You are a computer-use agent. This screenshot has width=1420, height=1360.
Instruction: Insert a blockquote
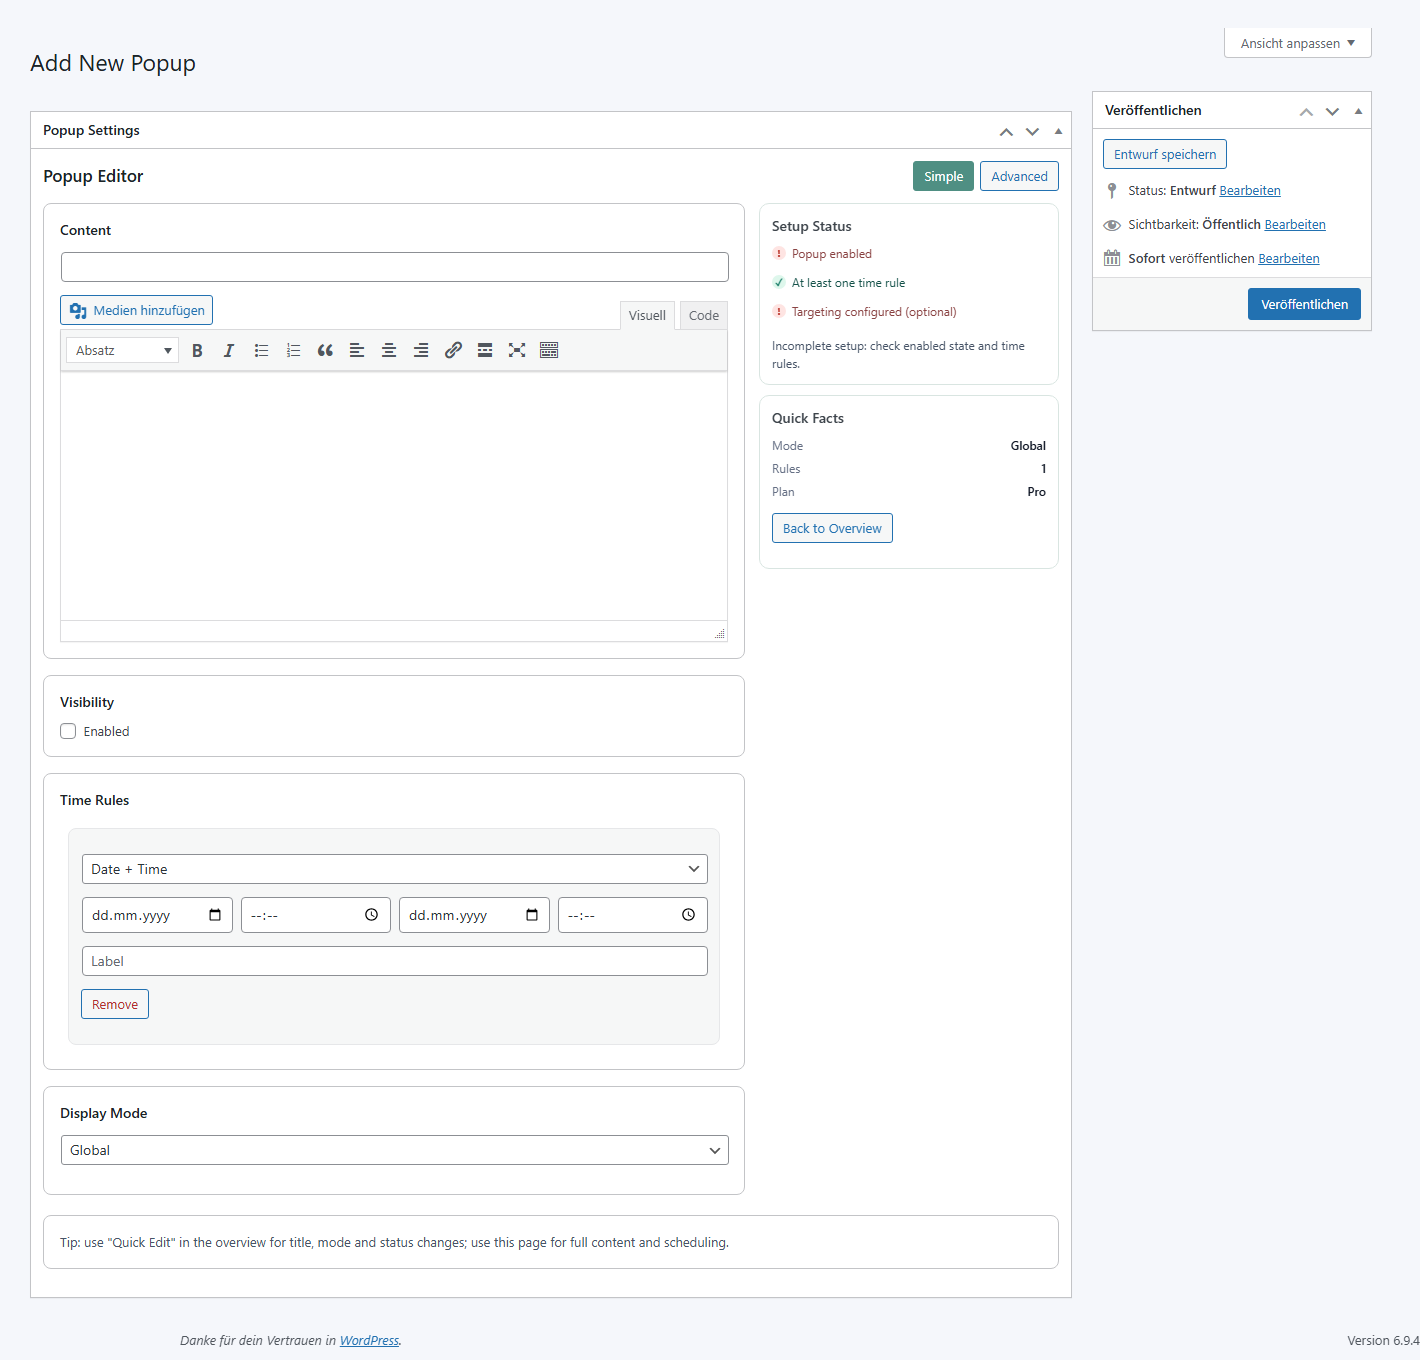325,350
